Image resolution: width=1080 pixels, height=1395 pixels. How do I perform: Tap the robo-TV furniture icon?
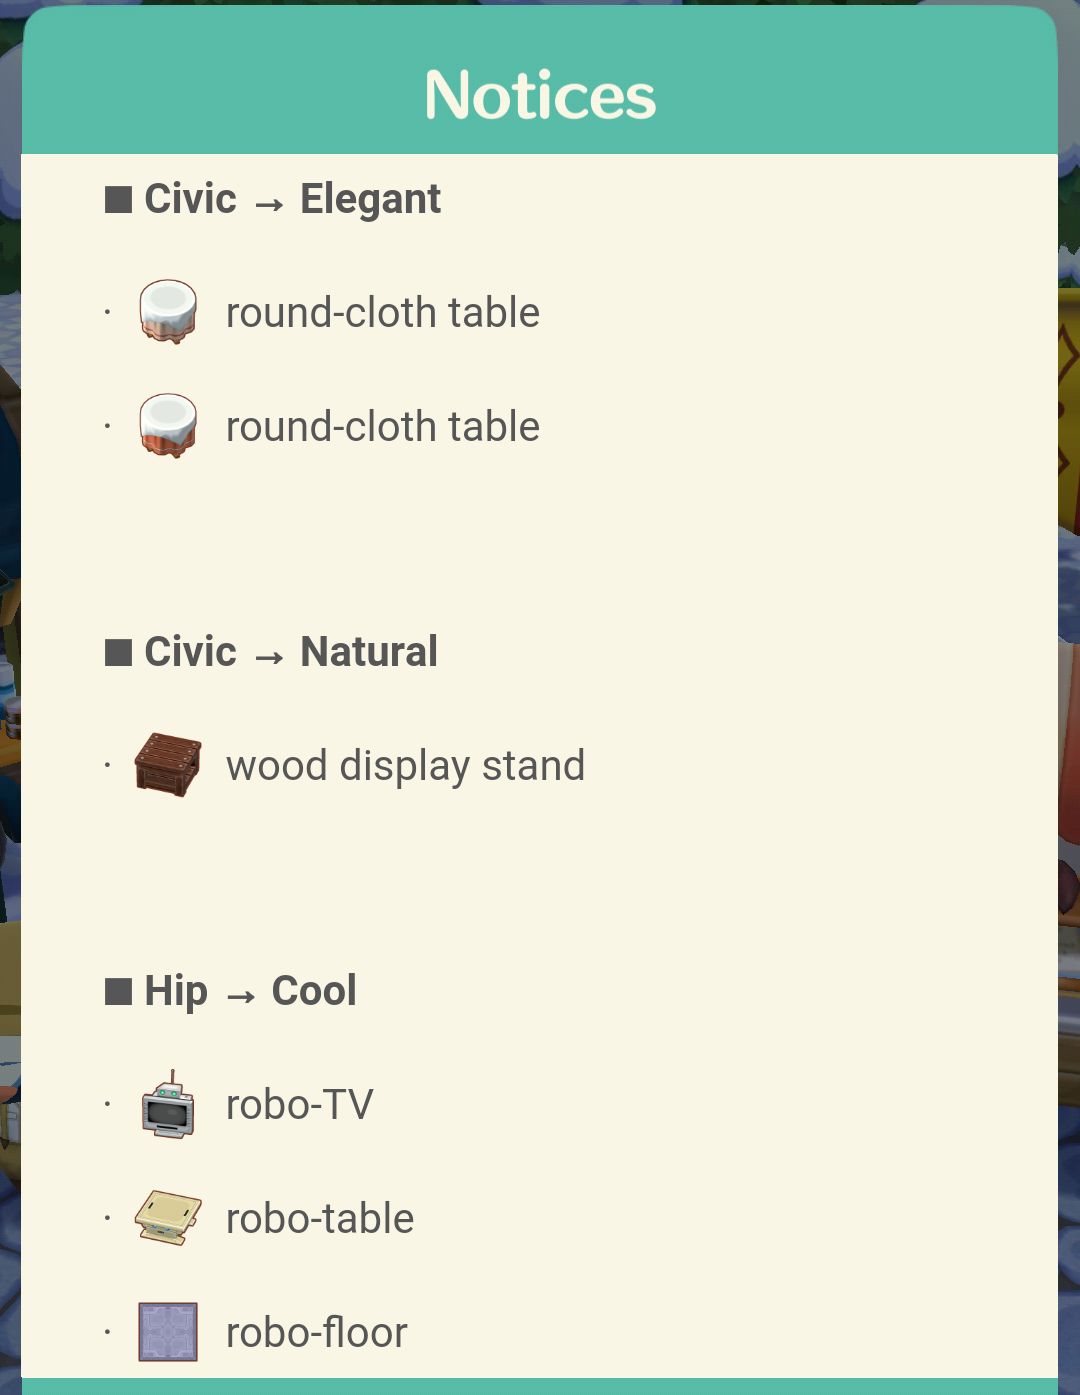tap(168, 1104)
